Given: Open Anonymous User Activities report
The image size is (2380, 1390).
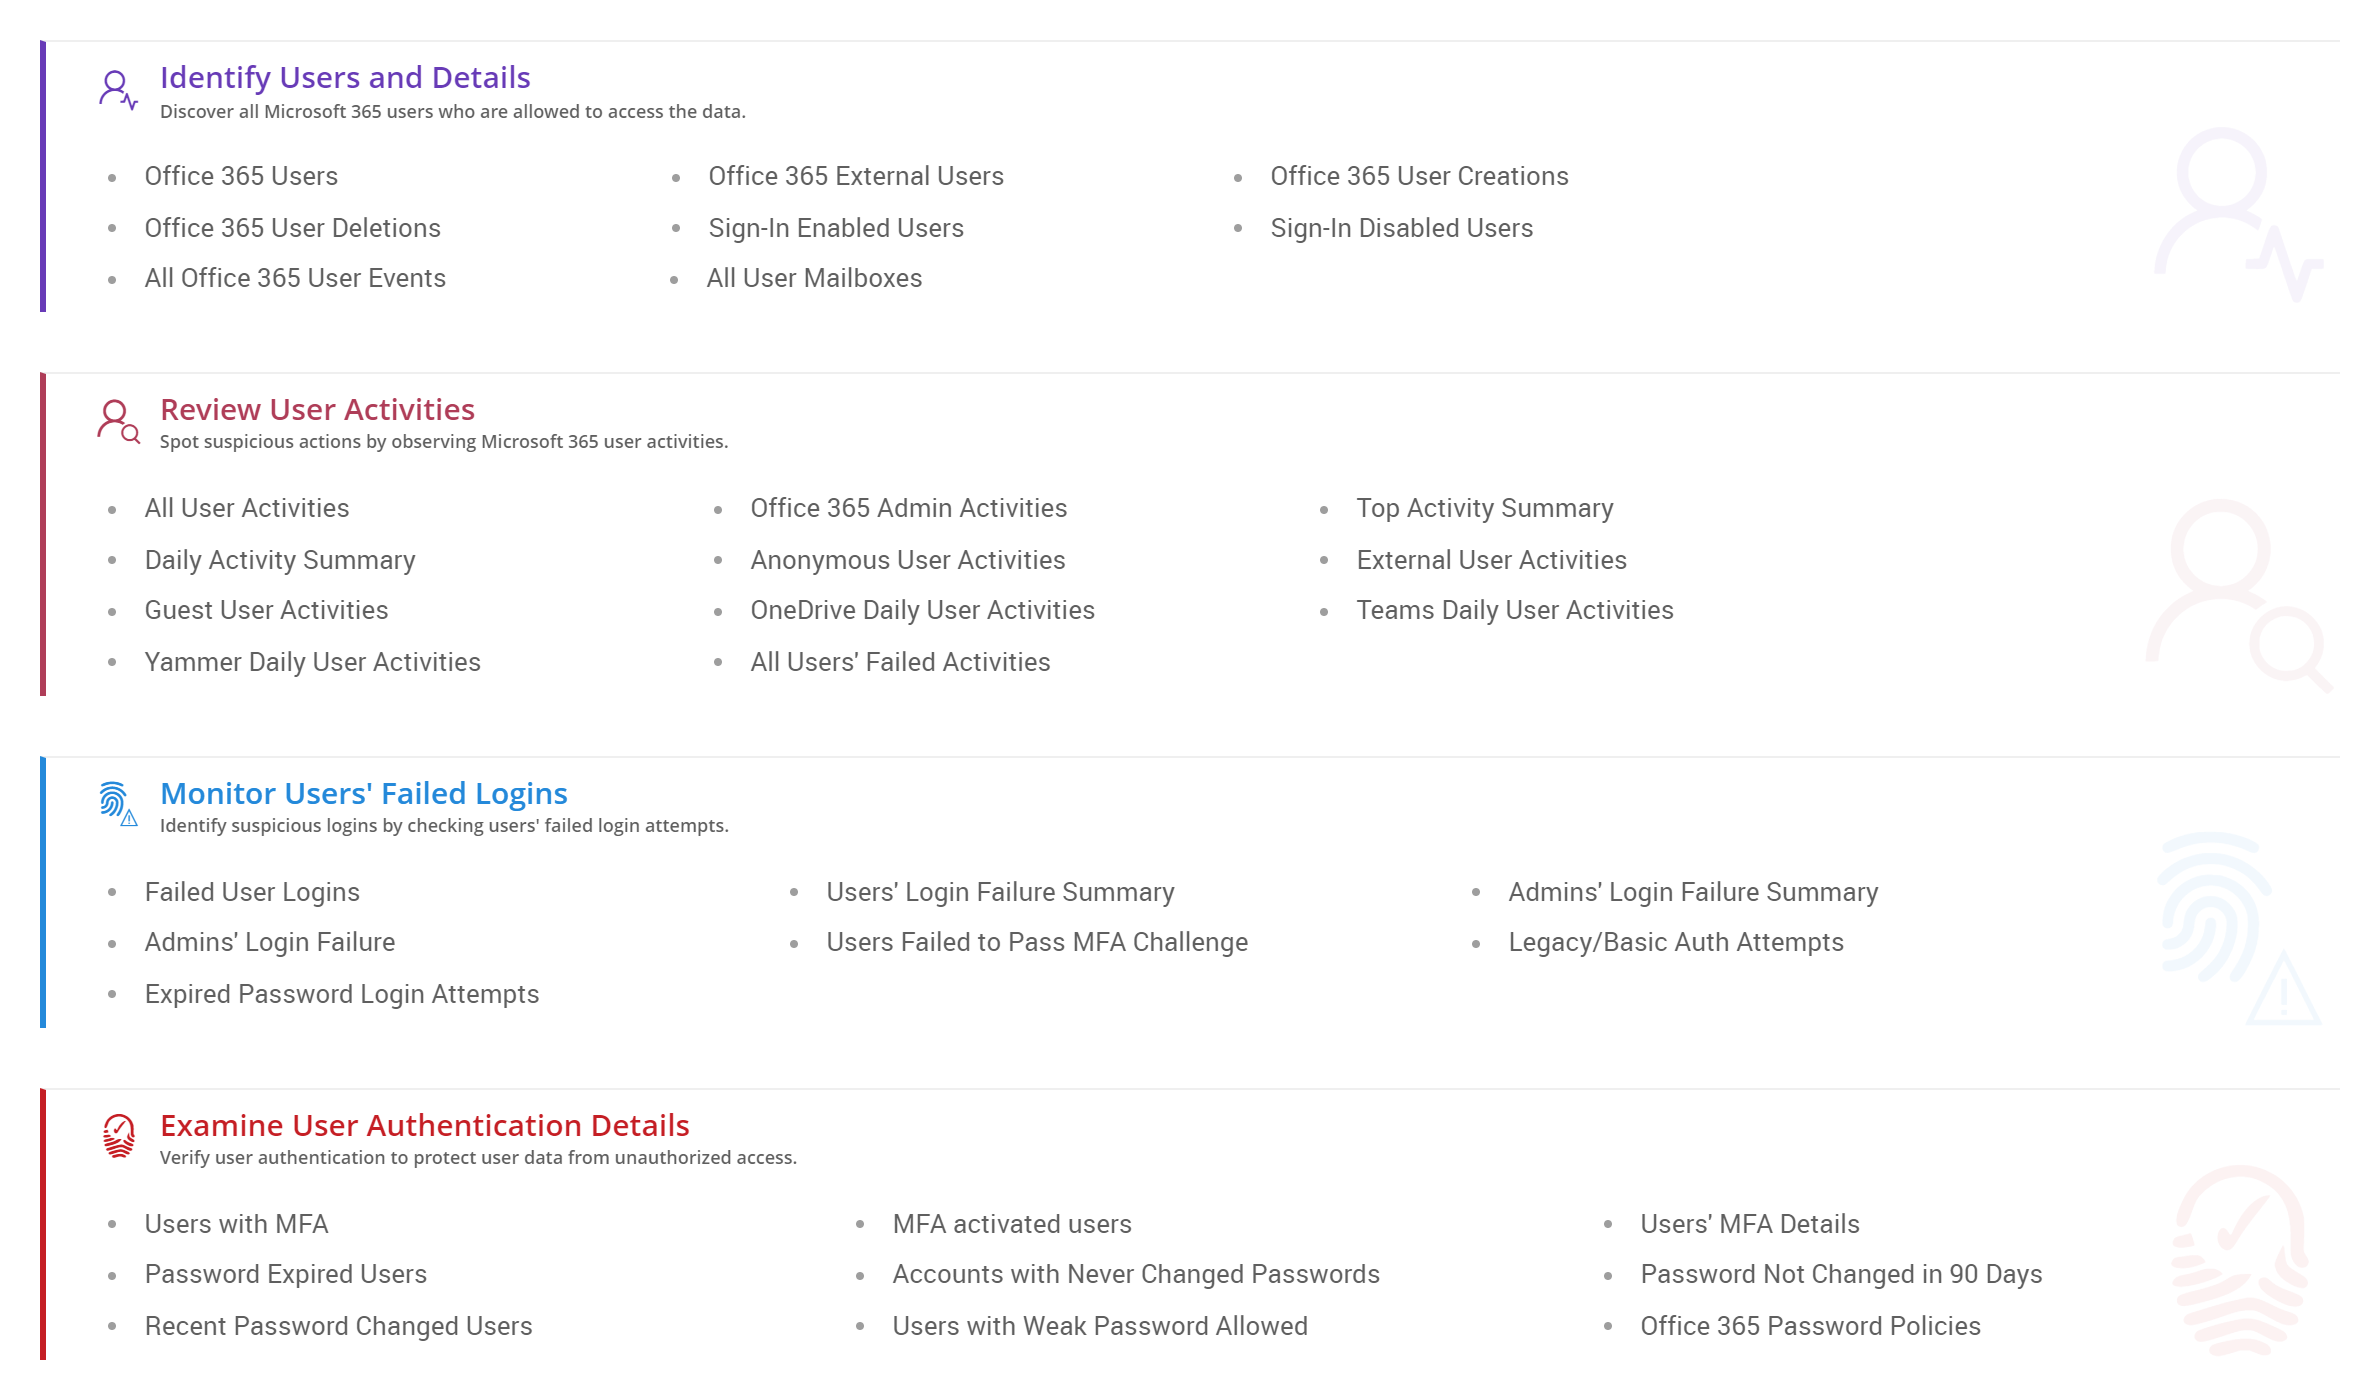Looking at the screenshot, I should coord(908,560).
